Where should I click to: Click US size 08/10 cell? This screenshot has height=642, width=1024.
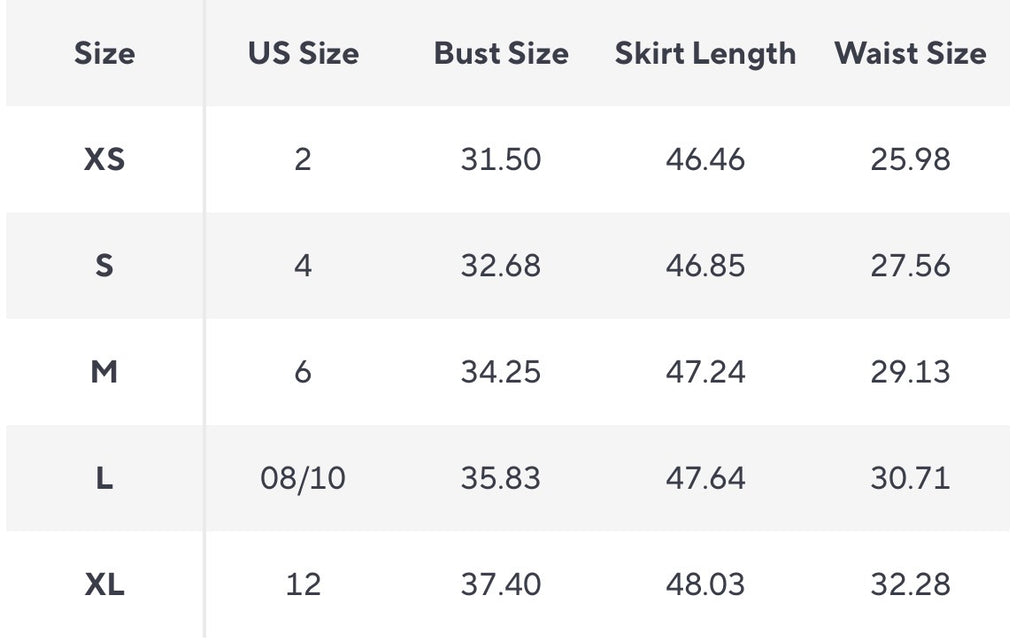303,478
